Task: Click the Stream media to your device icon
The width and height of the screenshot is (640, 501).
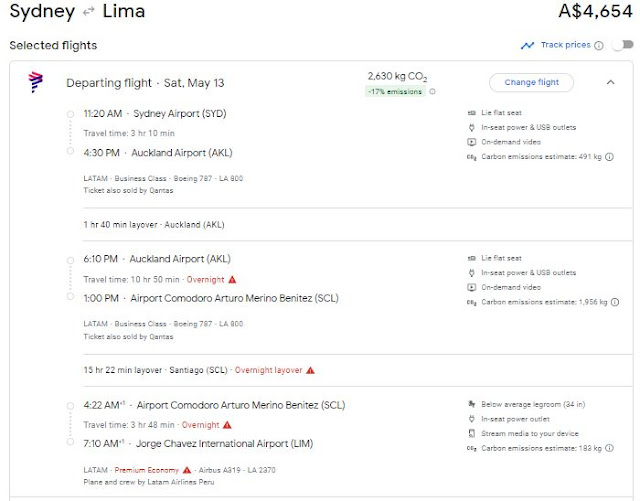Action: coord(471,434)
